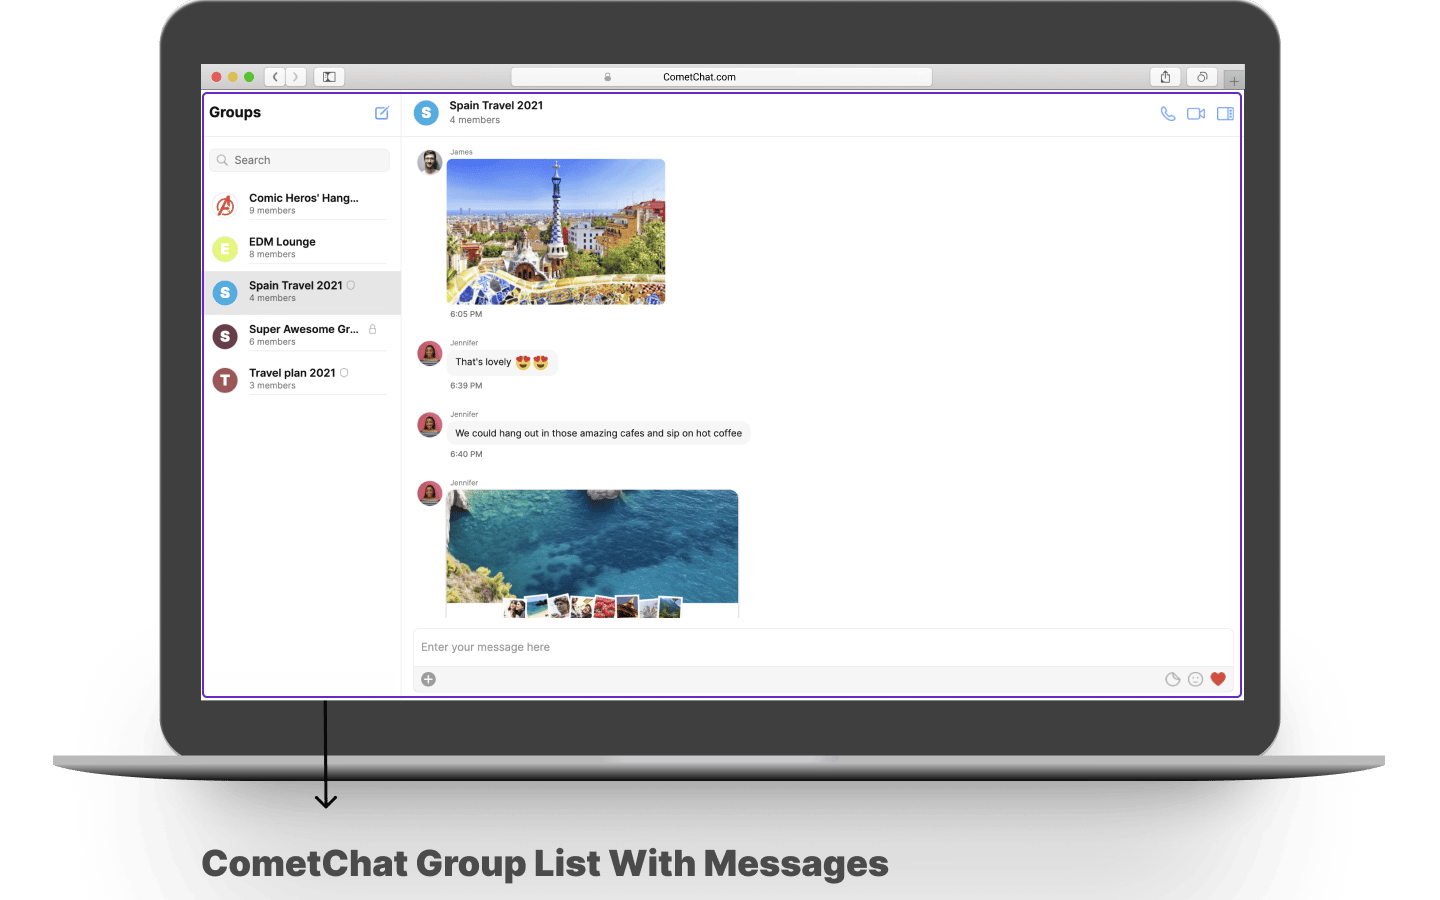Click the create new group icon
This screenshot has width=1440, height=900.
[x=382, y=113]
